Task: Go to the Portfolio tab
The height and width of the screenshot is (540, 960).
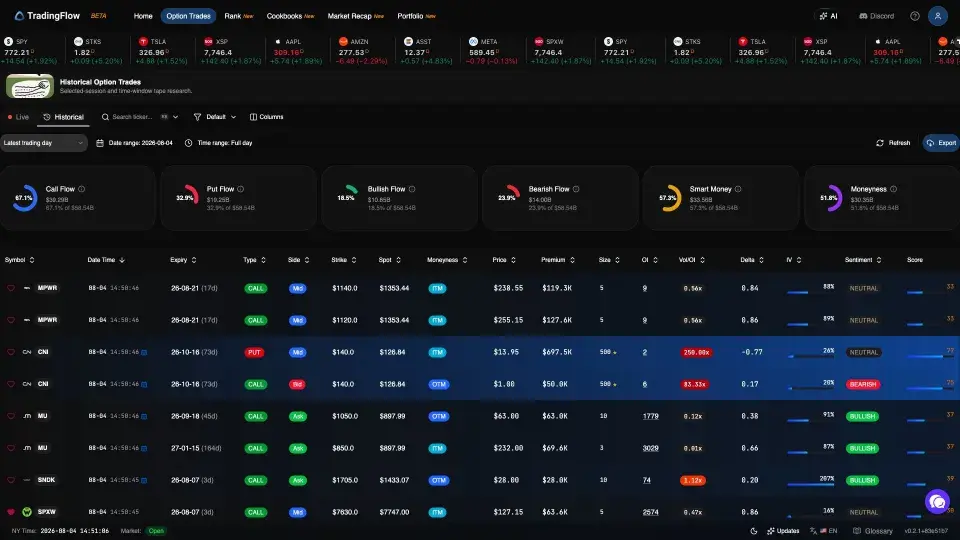Action: (416, 16)
